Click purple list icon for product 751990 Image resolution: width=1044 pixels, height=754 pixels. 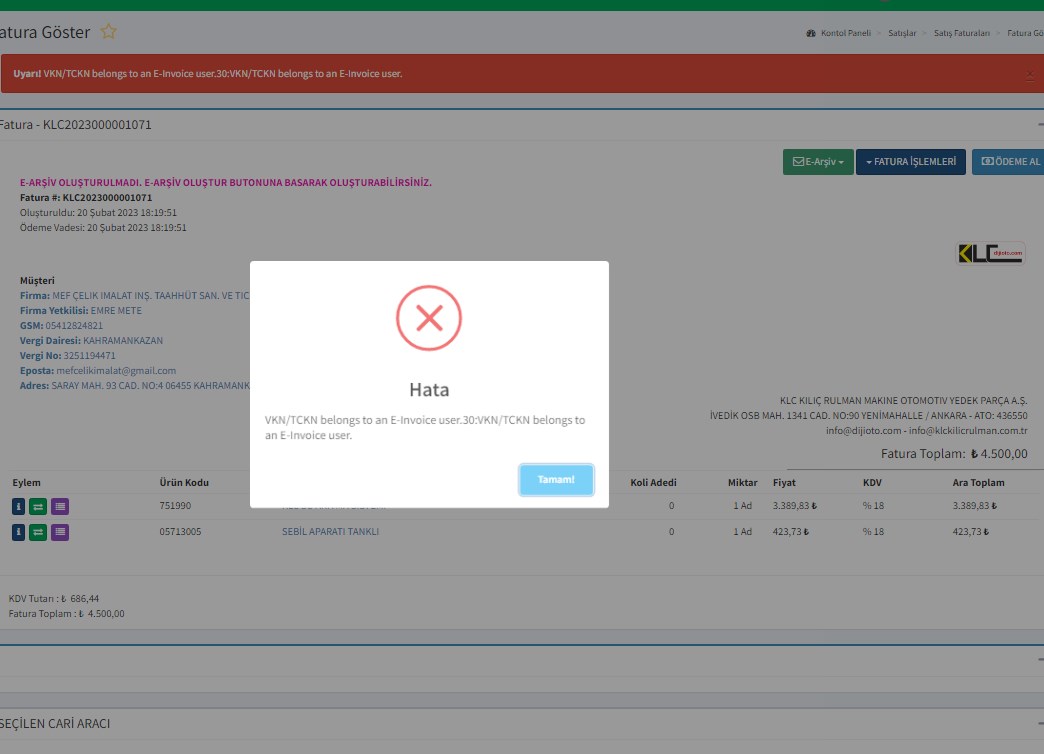[59, 506]
